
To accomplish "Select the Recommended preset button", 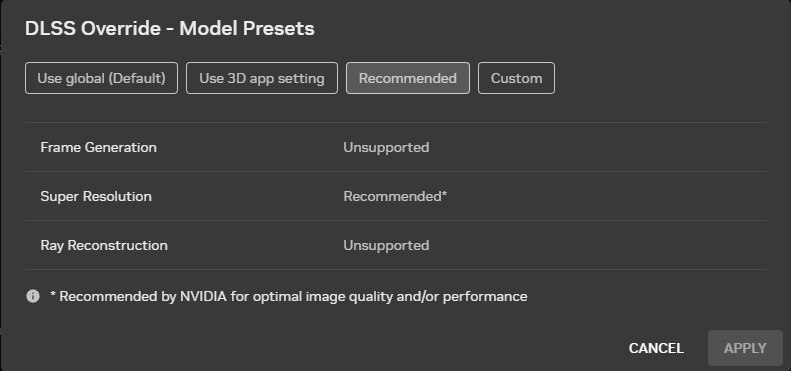I will click(x=408, y=78).
